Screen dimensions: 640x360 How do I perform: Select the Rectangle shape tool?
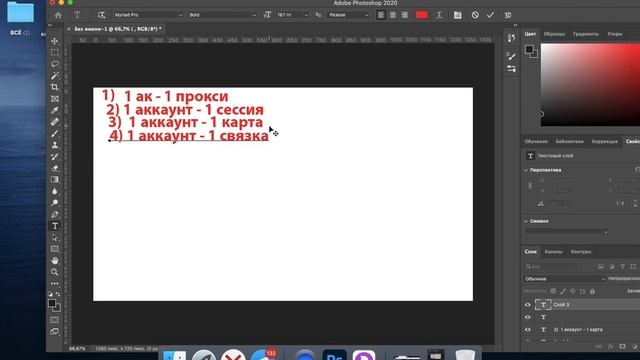pyautogui.click(x=54, y=249)
